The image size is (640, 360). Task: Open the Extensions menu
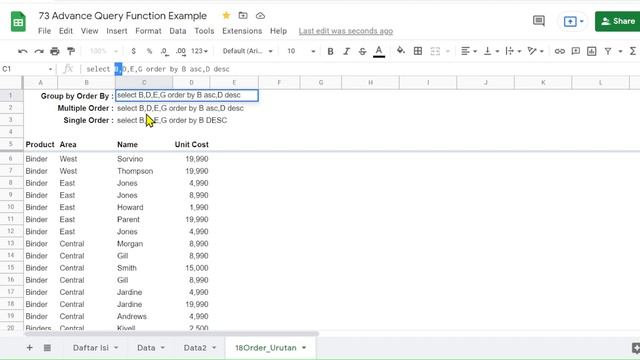(x=242, y=31)
